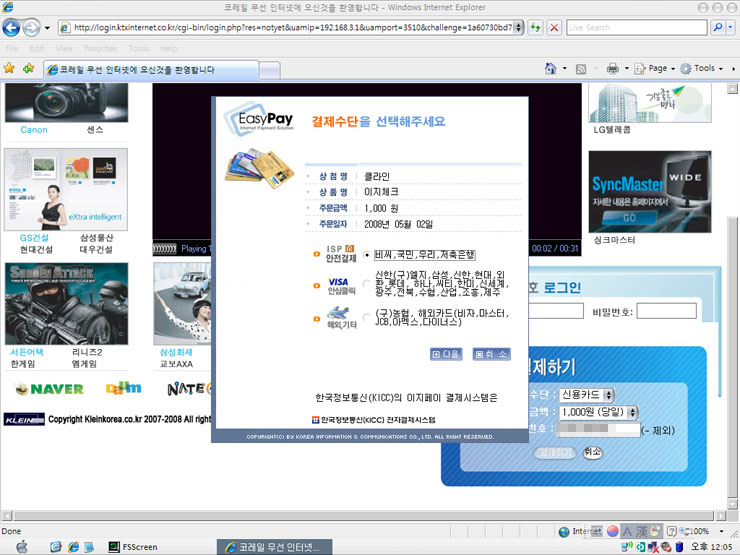Click the Apple start icon in taskbar
The width and height of the screenshot is (740, 555).
pos(21,547)
